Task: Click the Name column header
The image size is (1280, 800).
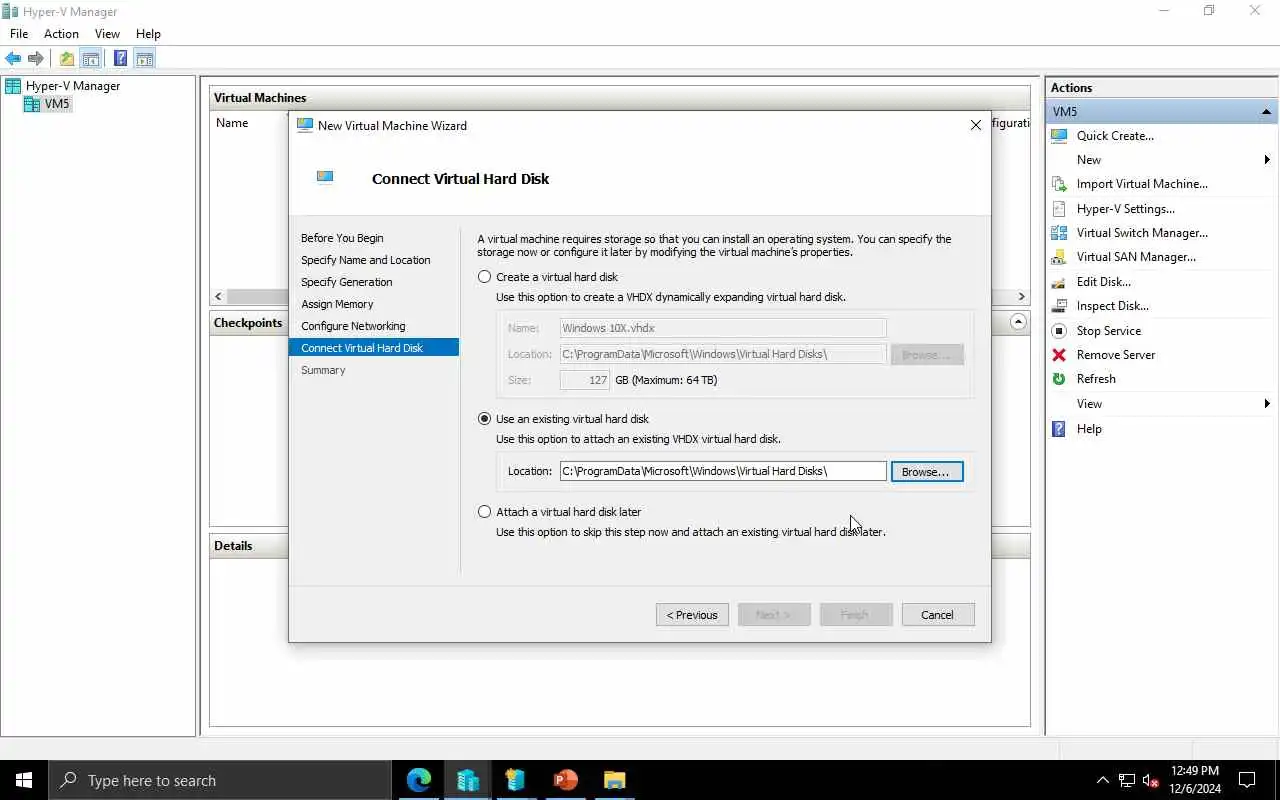Action: [232, 123]
